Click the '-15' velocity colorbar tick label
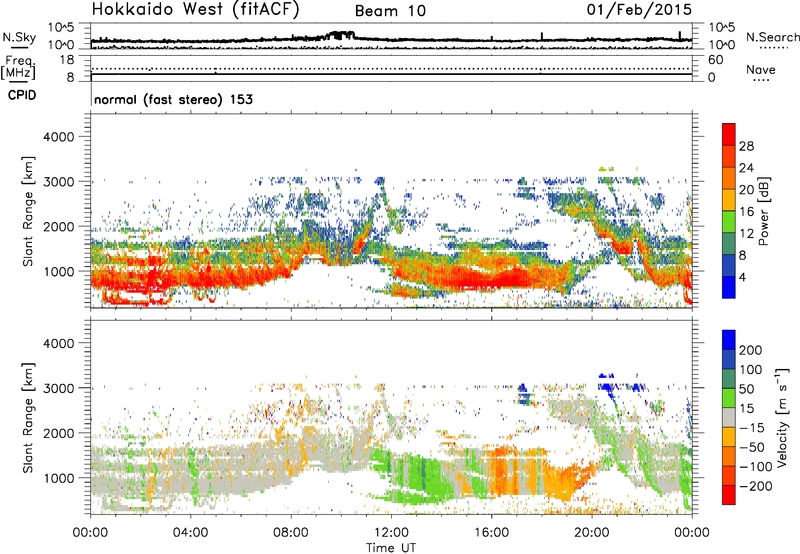 click(x=752, y=427)
